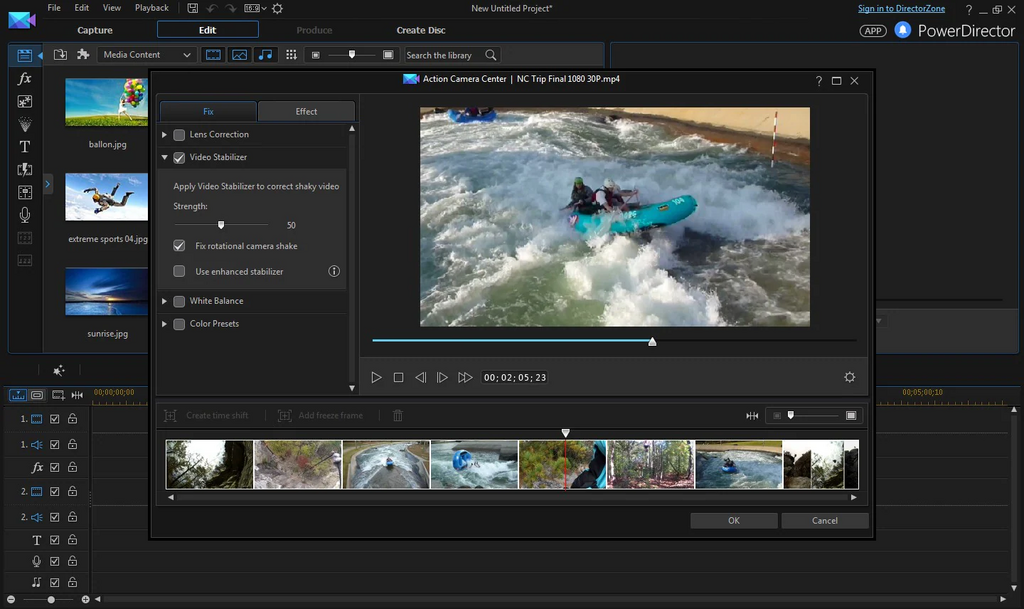1024x609 pixels.
Task: Enable Use enhanced stabilizer option
Action: tap(179, 271)
